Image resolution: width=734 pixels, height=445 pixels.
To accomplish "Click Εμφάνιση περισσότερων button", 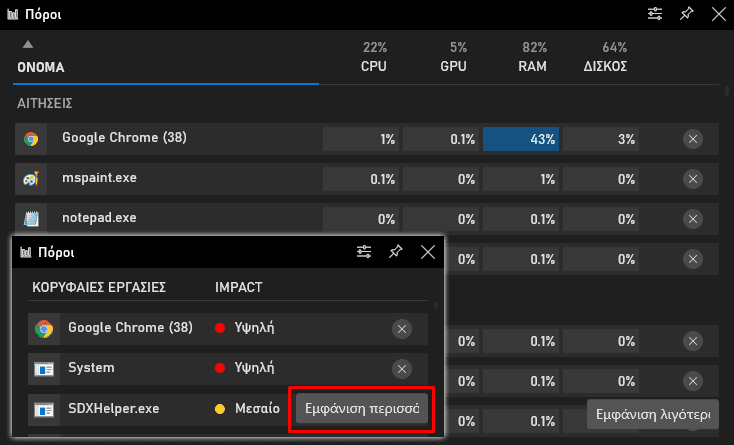I will pos(362,409).
